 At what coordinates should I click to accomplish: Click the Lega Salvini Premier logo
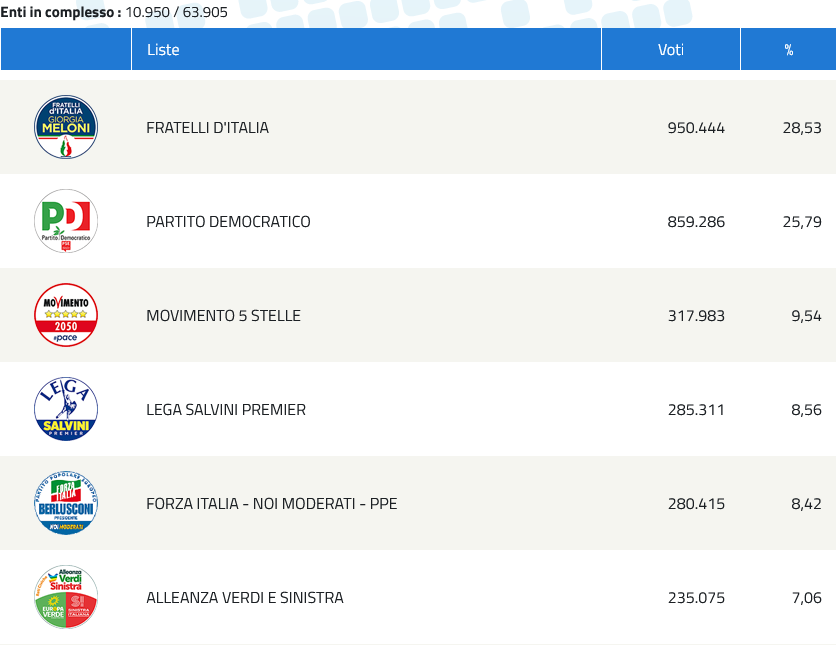point(66,409)
